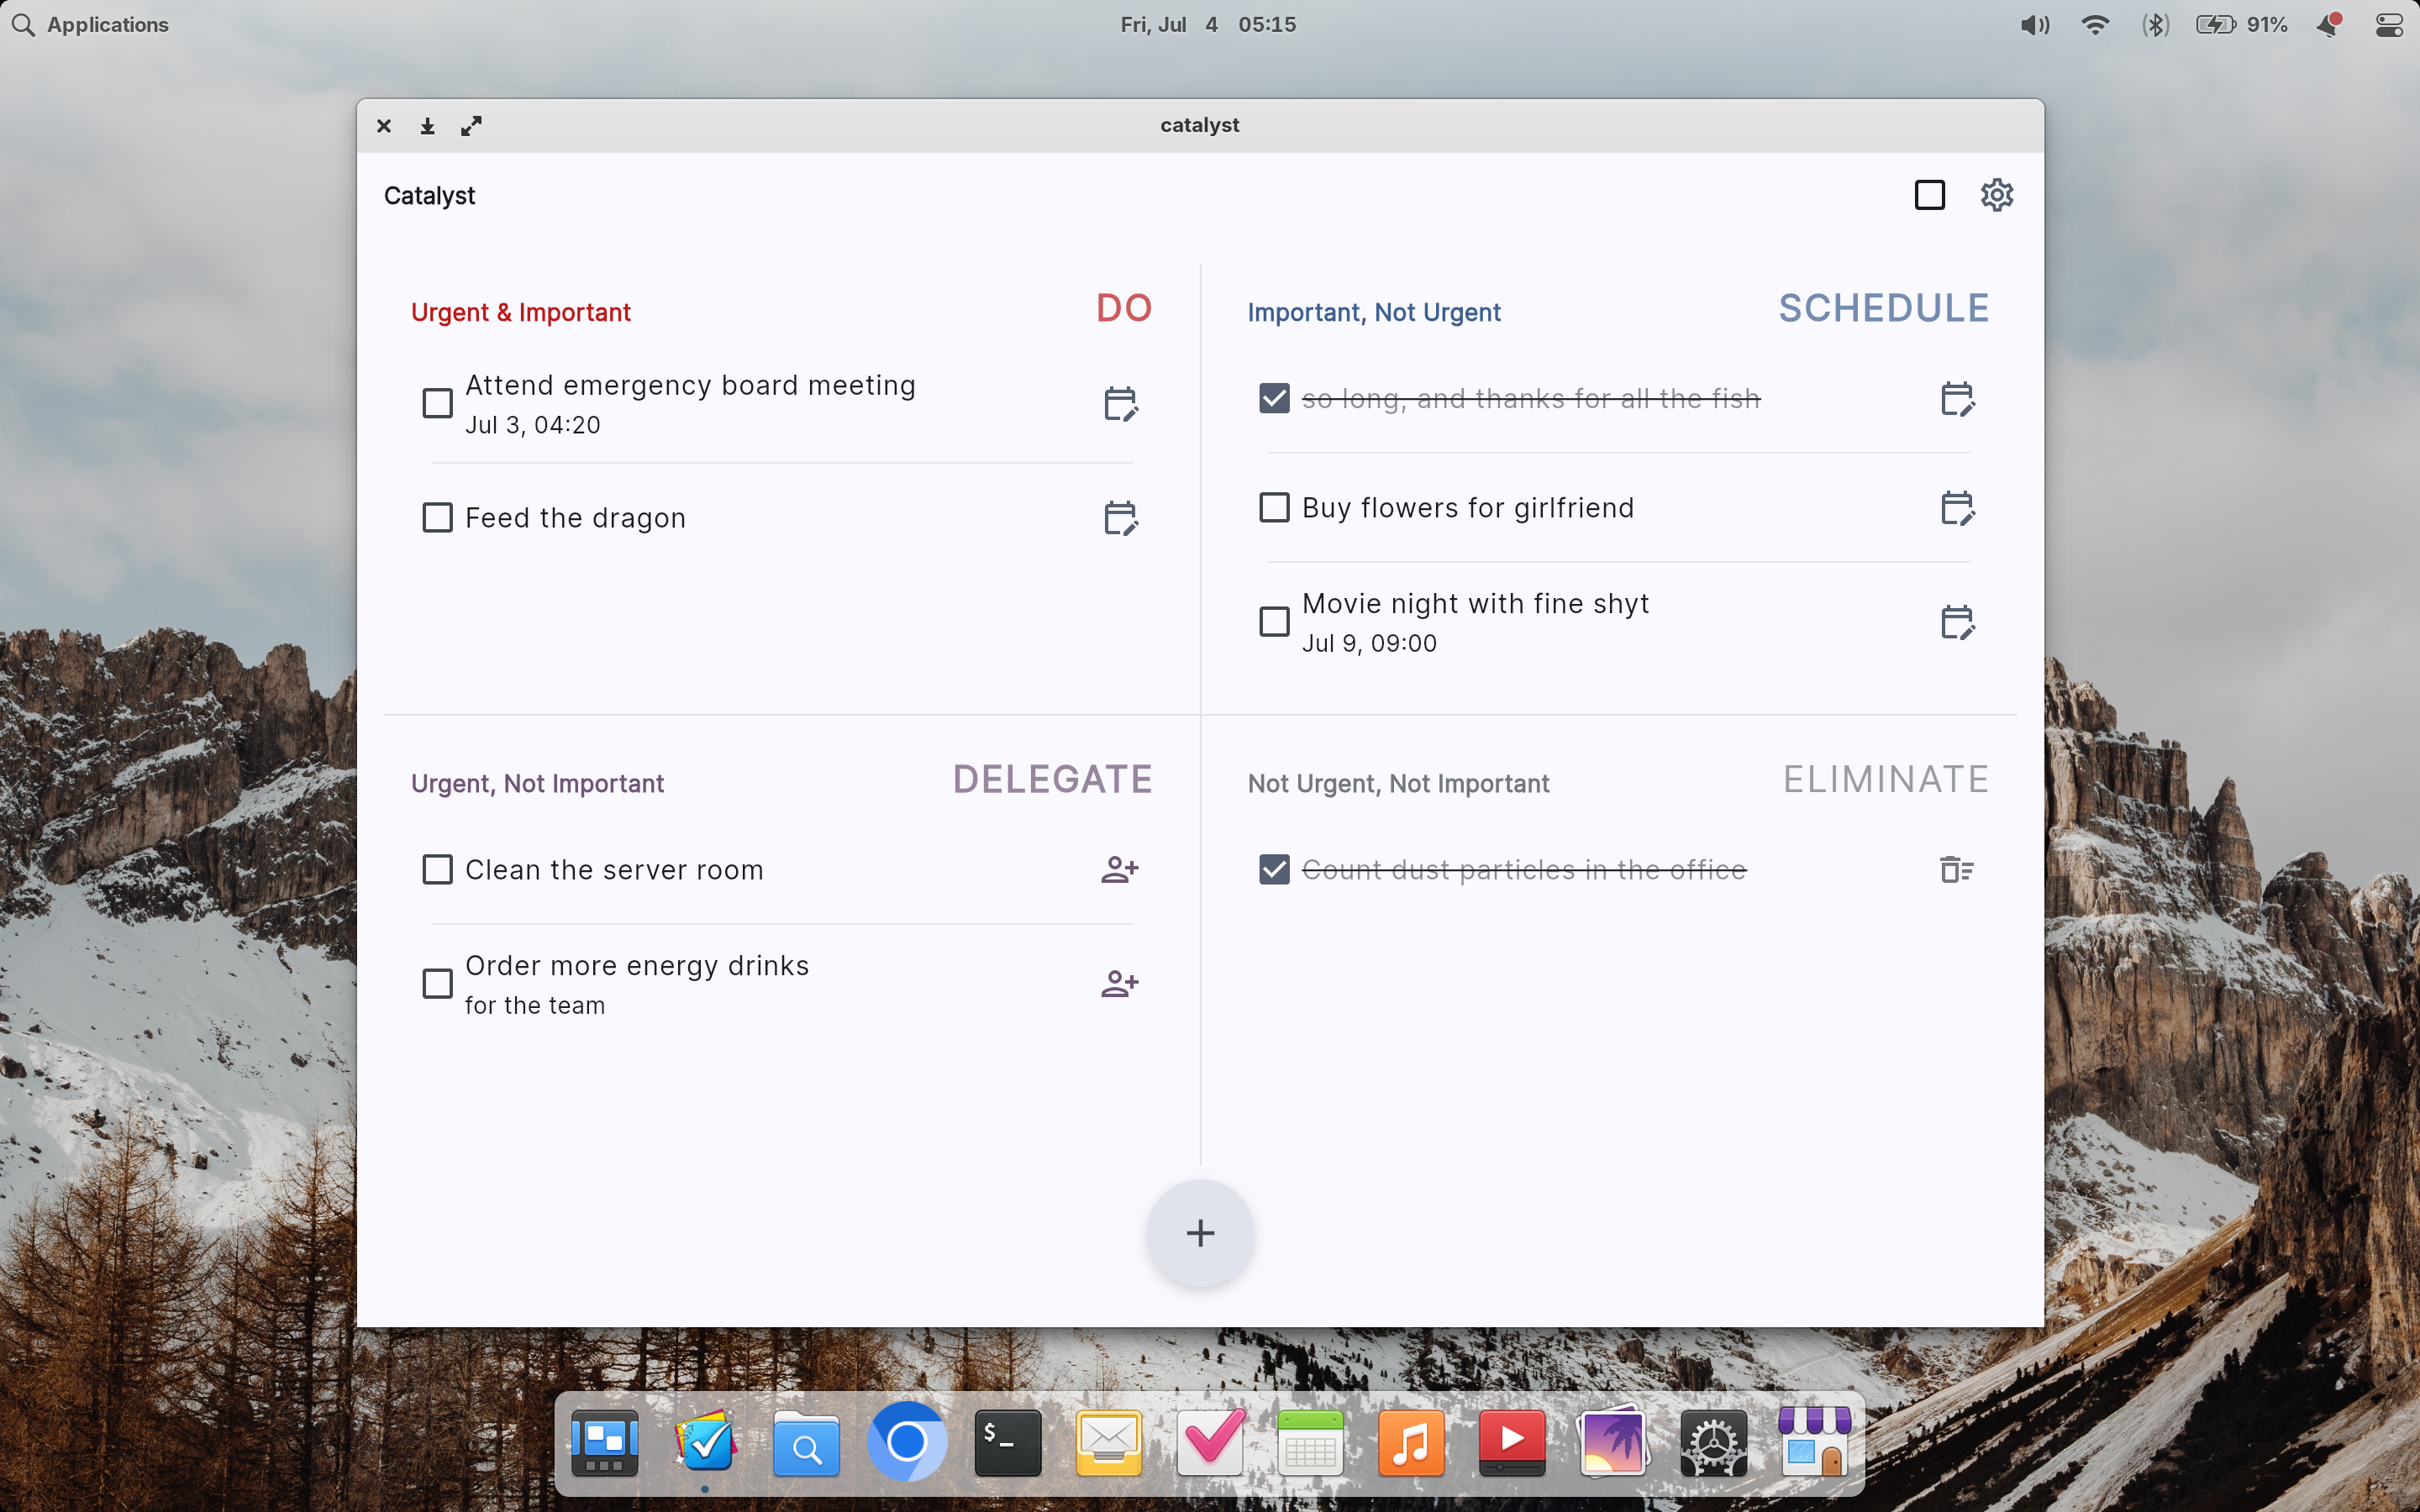Check Feed the dragon task

tap(437, 518)
